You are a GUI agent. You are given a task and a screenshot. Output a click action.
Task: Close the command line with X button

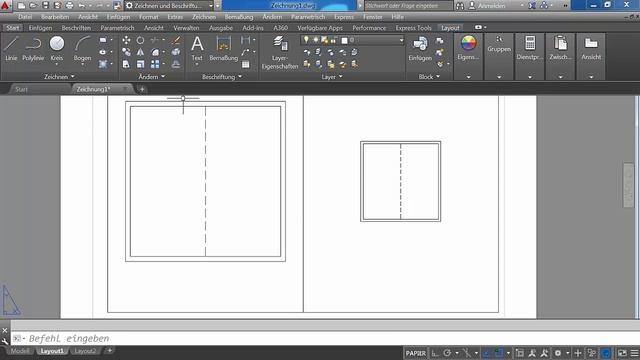click(x=4, y=330)
